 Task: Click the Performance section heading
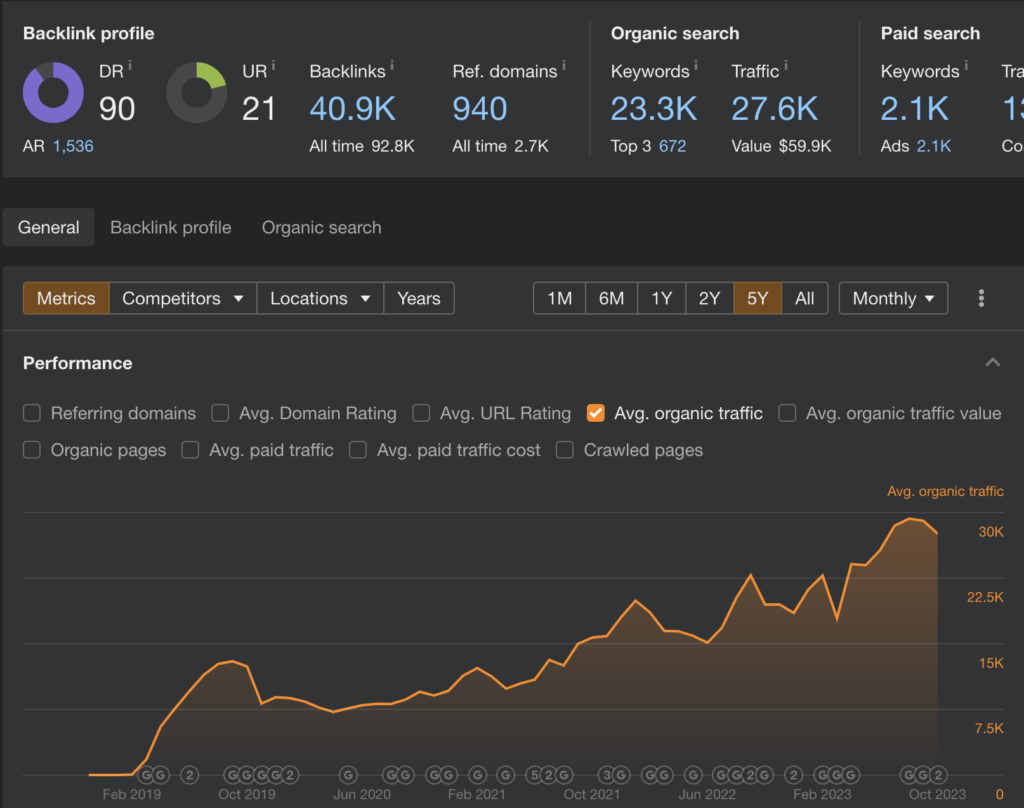point(78,363)
